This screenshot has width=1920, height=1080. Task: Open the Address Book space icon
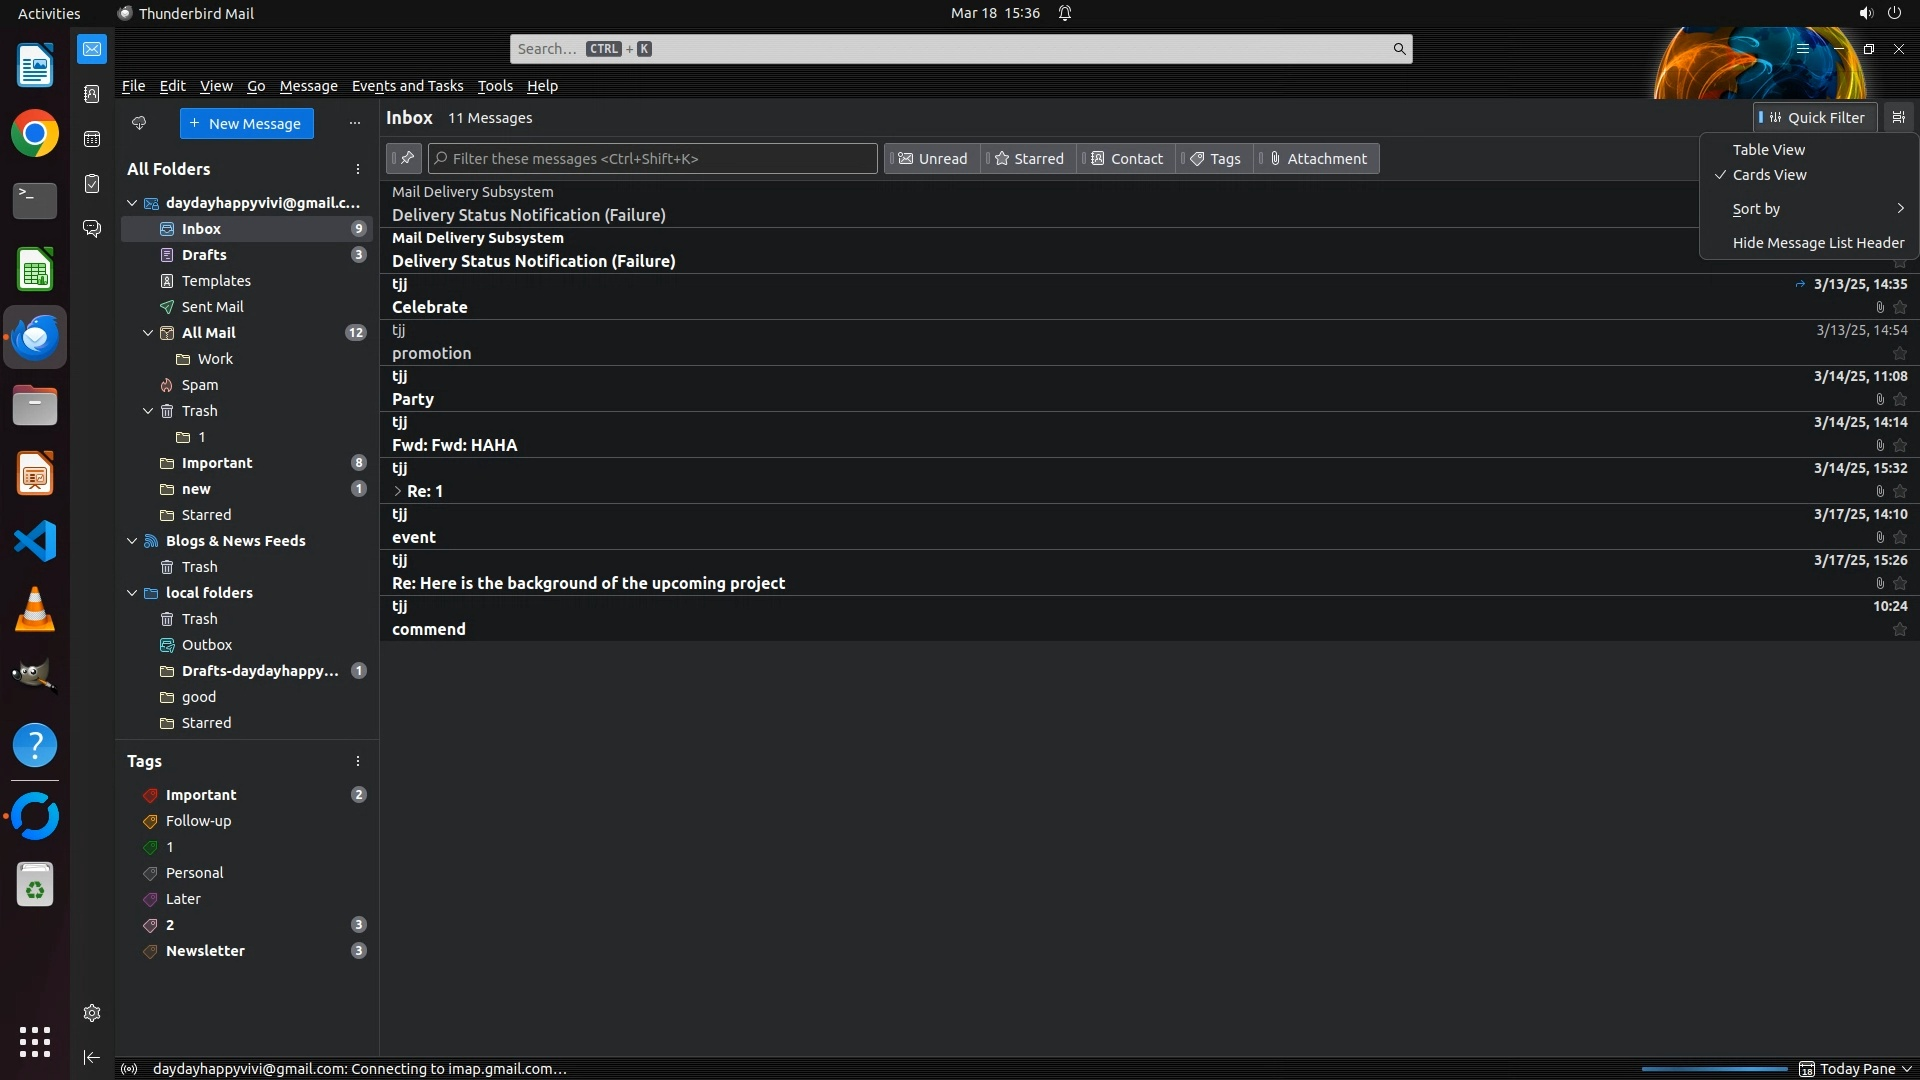pyautogui.click(x=92, y=94)
